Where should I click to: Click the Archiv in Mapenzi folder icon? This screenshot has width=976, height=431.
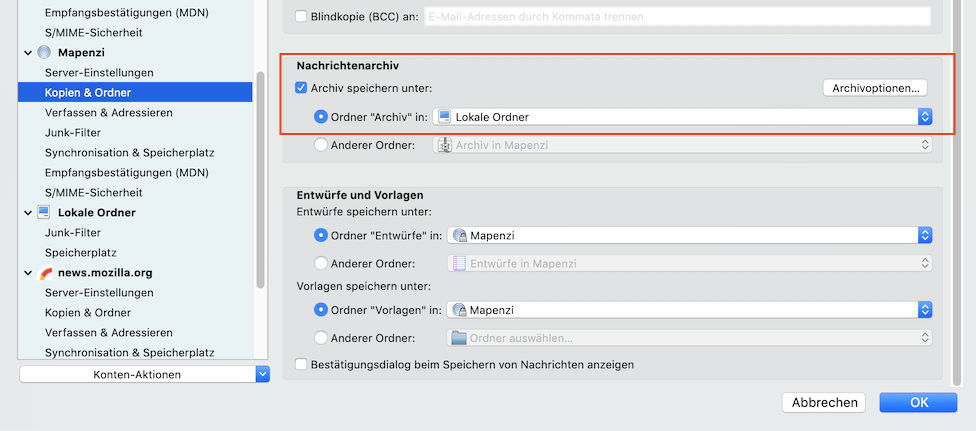[x=445, y=145]
